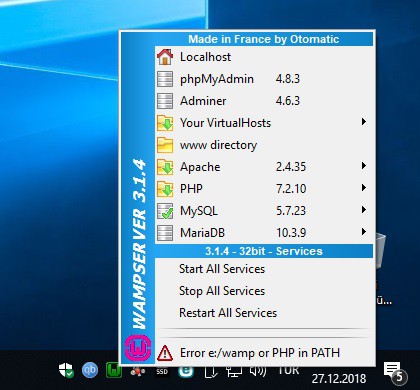Click the Localhost house icon
The image size is (420, 390).
pos(165,57)
